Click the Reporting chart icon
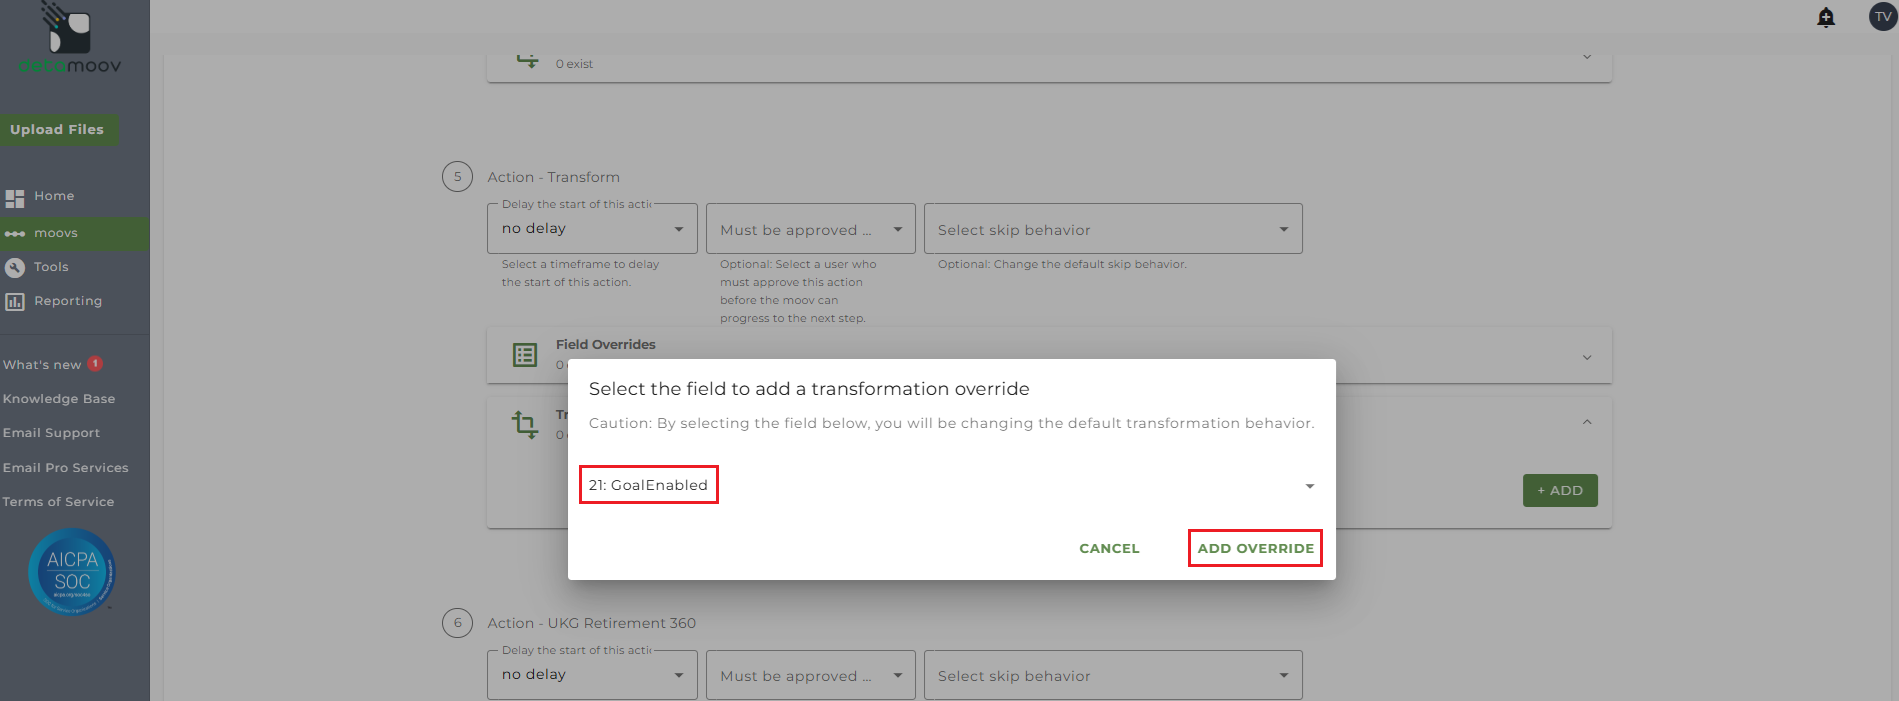This screenshot has width=1899, height=701. (x=15, y=301)
